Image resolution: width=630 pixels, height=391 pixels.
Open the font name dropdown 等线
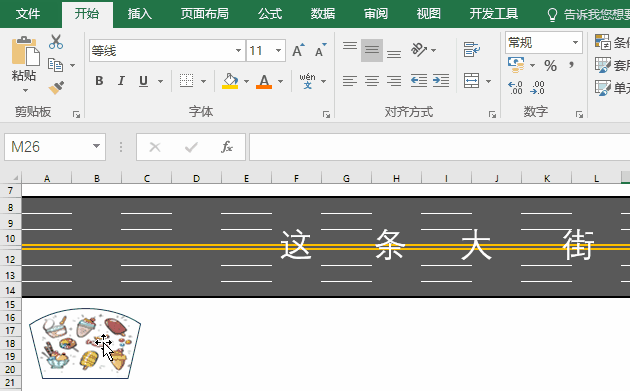coord(238,51)
